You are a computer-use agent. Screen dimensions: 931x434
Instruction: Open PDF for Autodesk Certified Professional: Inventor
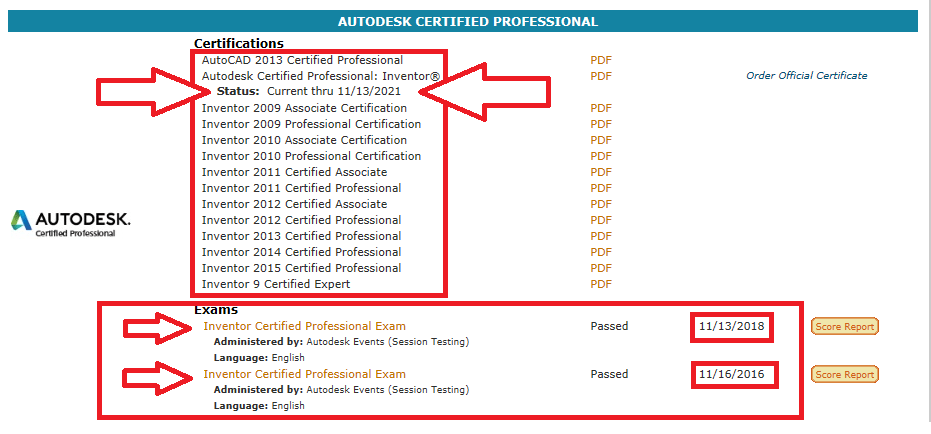click(x=601, y=76)
